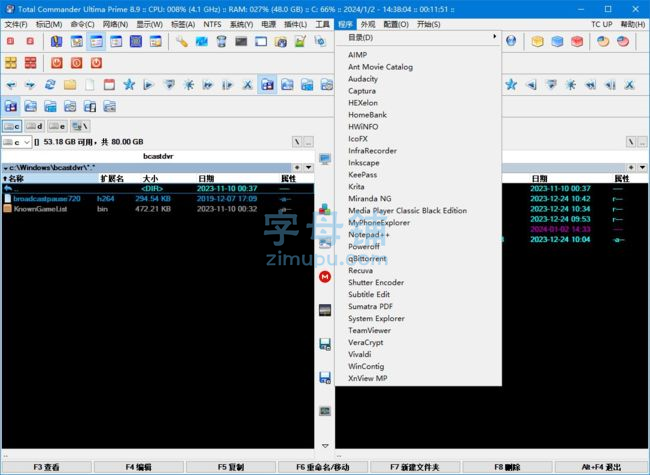The height and width of the screenshot is (475, 650).
Task: Click the orange pie chart icon
Action: pyautogui.click(x=603, y=41)
